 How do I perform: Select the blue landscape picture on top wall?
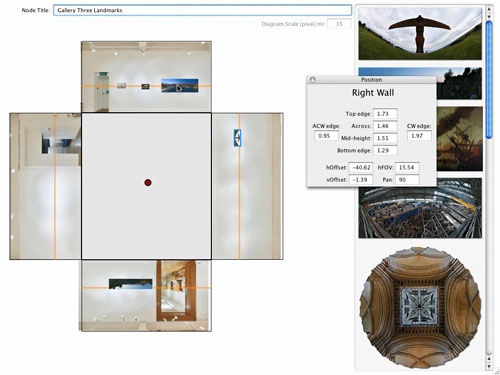[180, 85]
